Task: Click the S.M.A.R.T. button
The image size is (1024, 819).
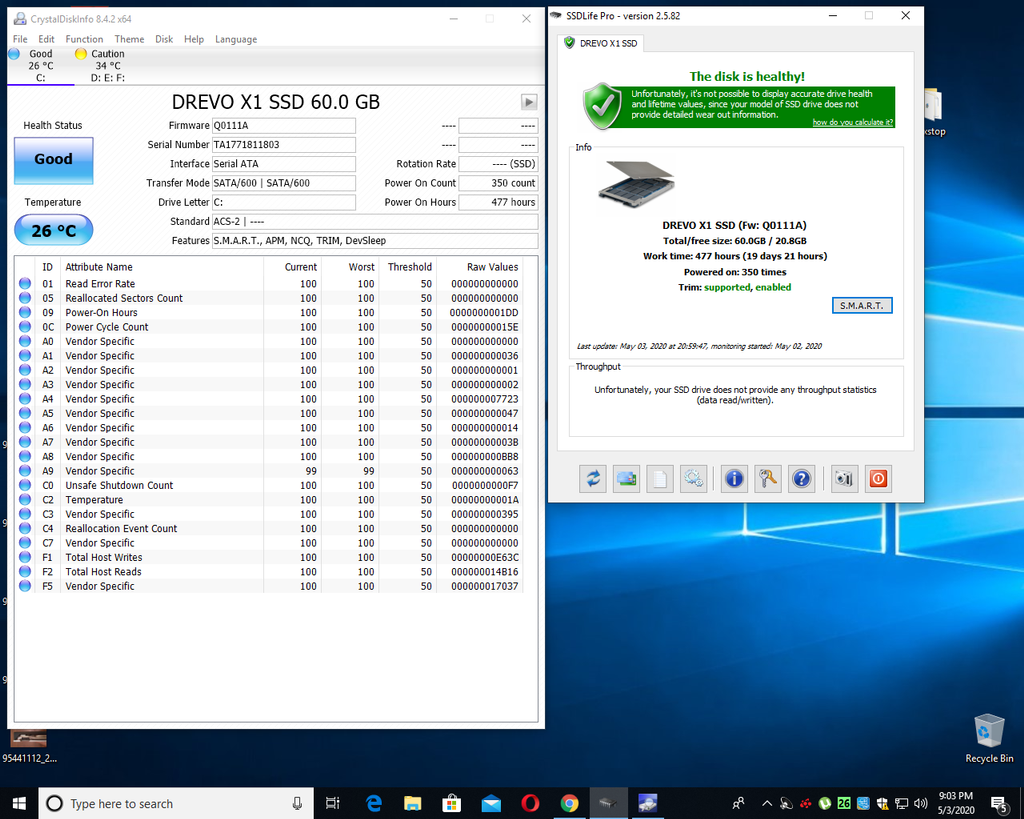Action: 861,305
